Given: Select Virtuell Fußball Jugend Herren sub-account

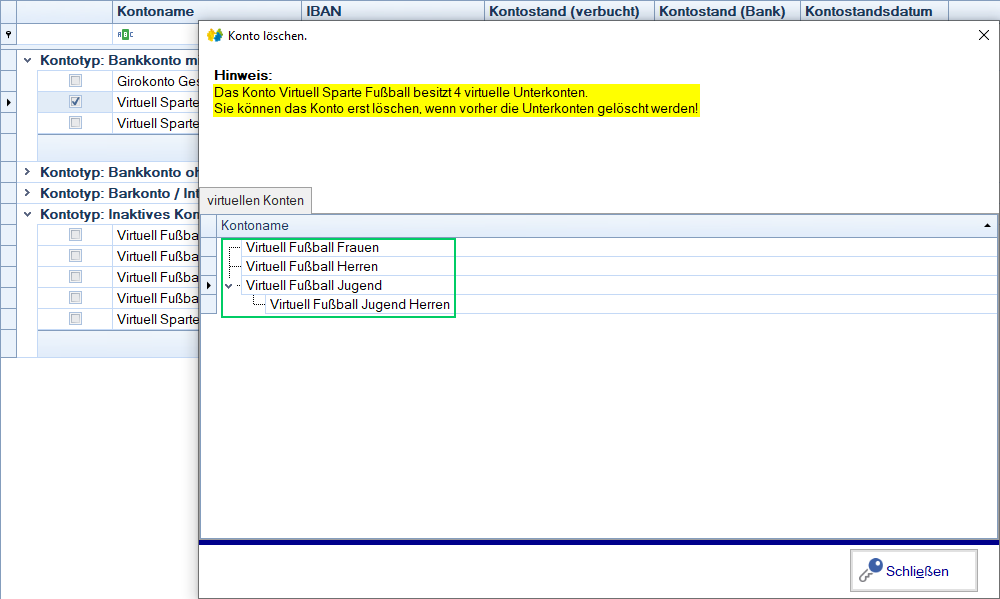Looking at the screenshot, I should [359, 305].
